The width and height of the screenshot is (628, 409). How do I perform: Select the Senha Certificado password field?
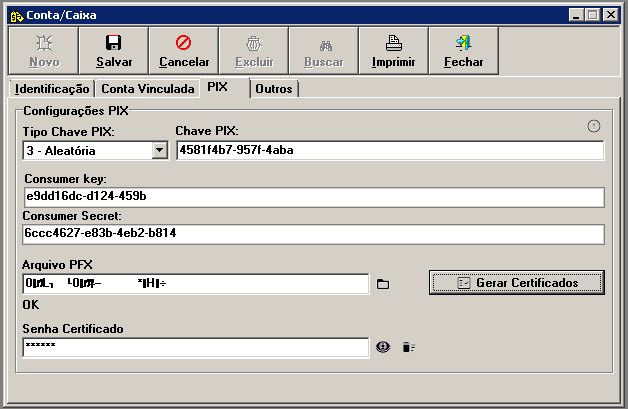(x=195, y=347)
